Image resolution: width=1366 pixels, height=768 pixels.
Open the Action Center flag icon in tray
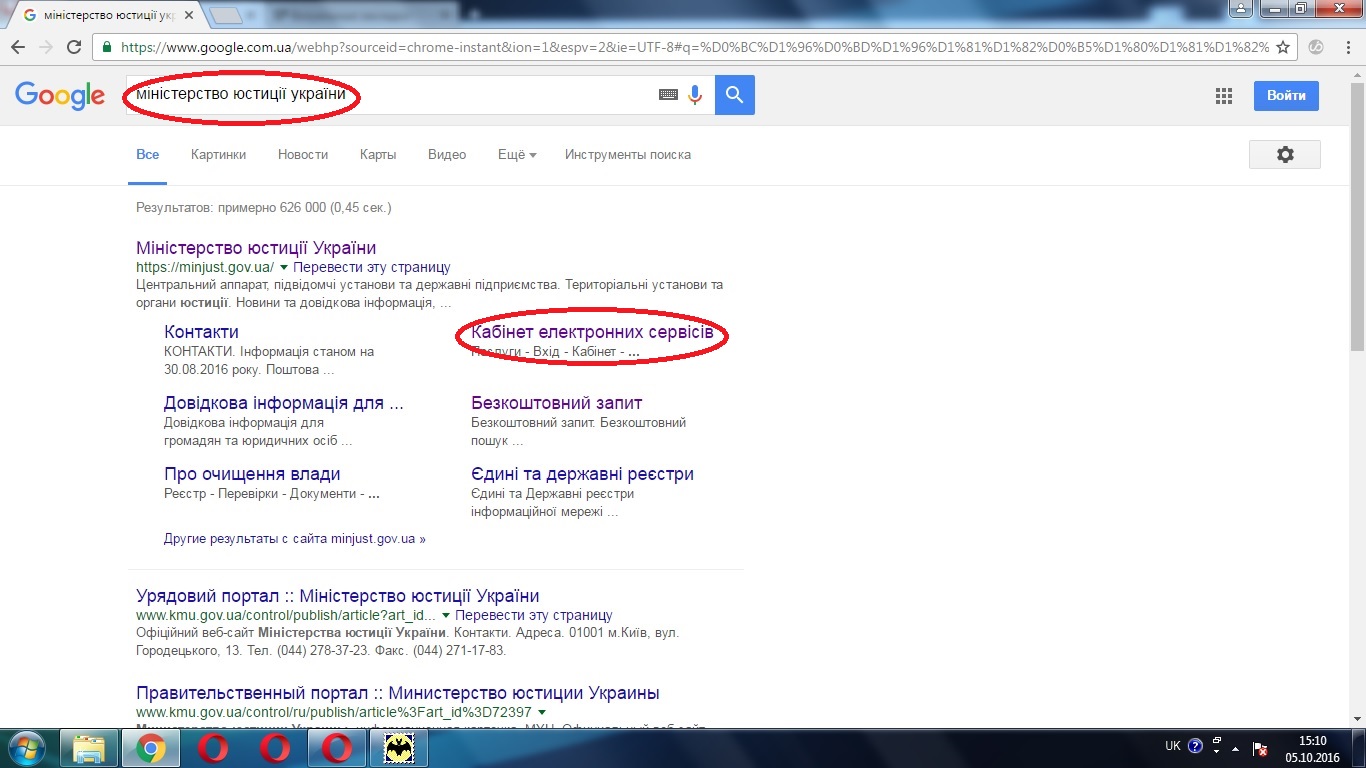pos(1261,749)
